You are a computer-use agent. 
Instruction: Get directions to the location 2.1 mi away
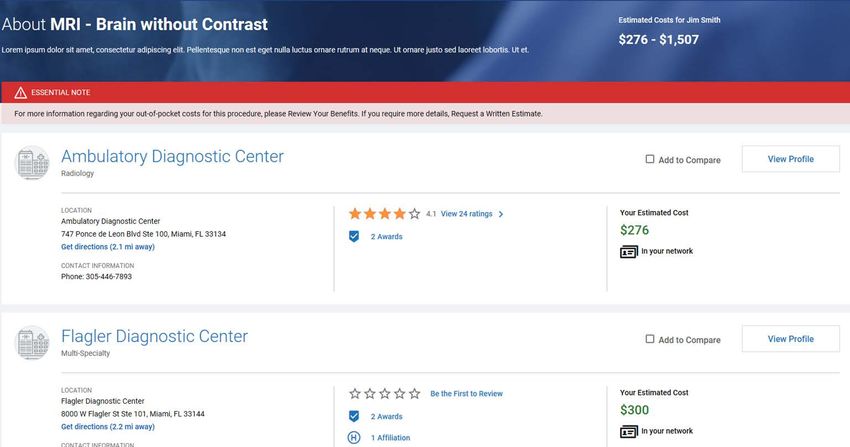tap(108, 247)
